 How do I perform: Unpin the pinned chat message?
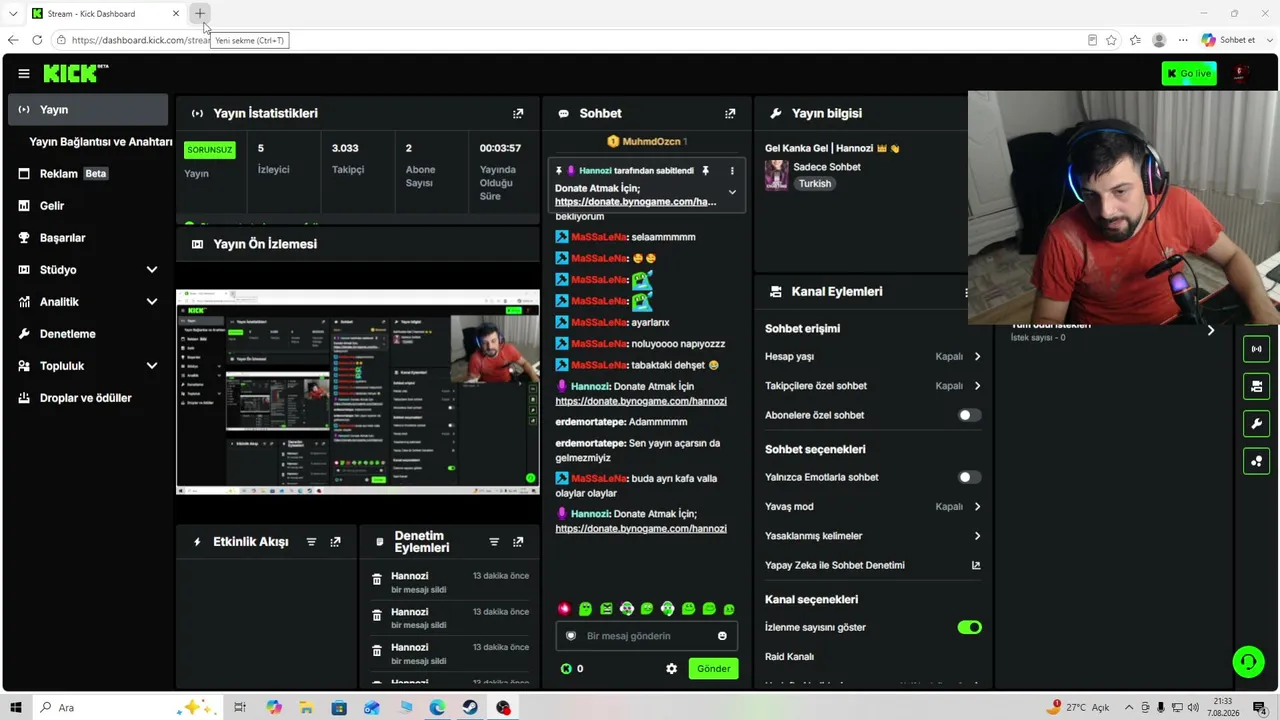(705, 171)
